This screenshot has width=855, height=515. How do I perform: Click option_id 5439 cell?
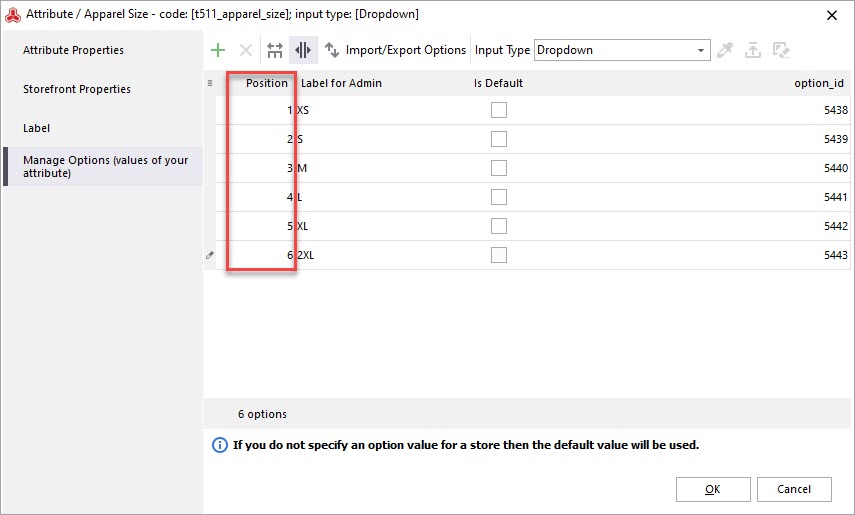click(835, 139)
